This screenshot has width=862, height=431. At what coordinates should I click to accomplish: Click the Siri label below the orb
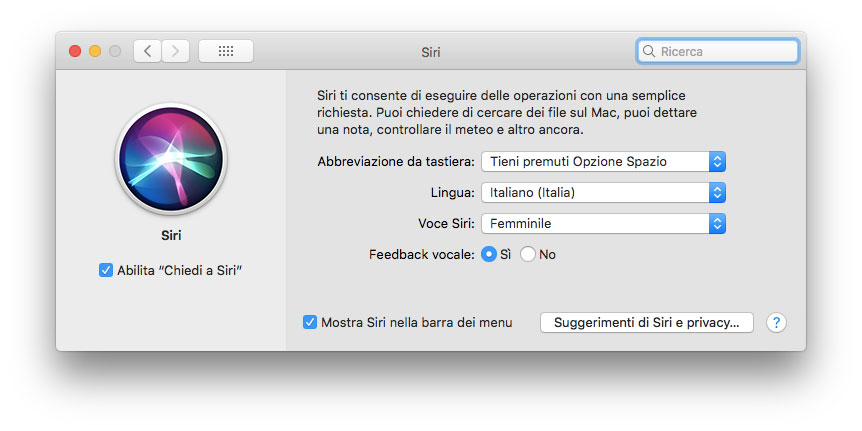coord(171,237)
